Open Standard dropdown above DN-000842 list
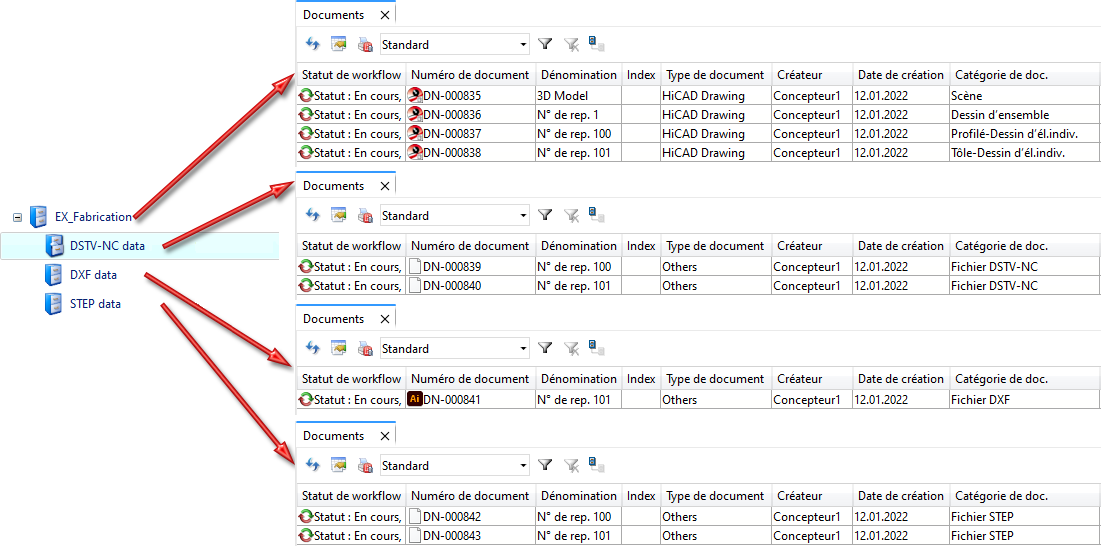The height and width of the screenshot is (546, 1101). pos(523,465)
